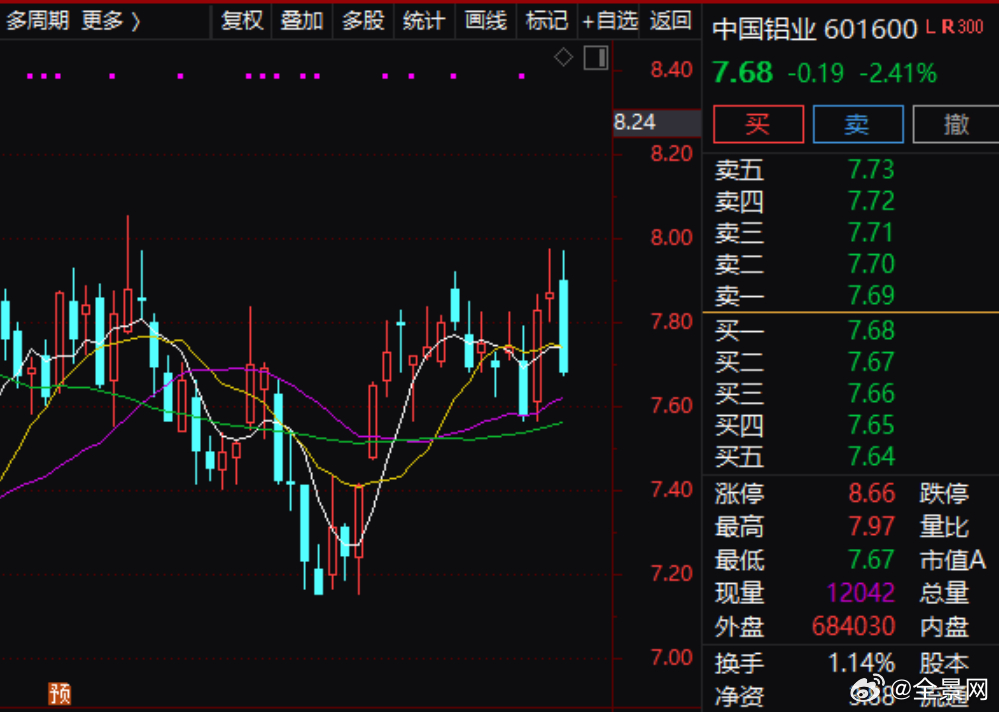999x712 pixels.
Task: Select the 卖一 price 7.69
Action: click(x=871, y=295)
